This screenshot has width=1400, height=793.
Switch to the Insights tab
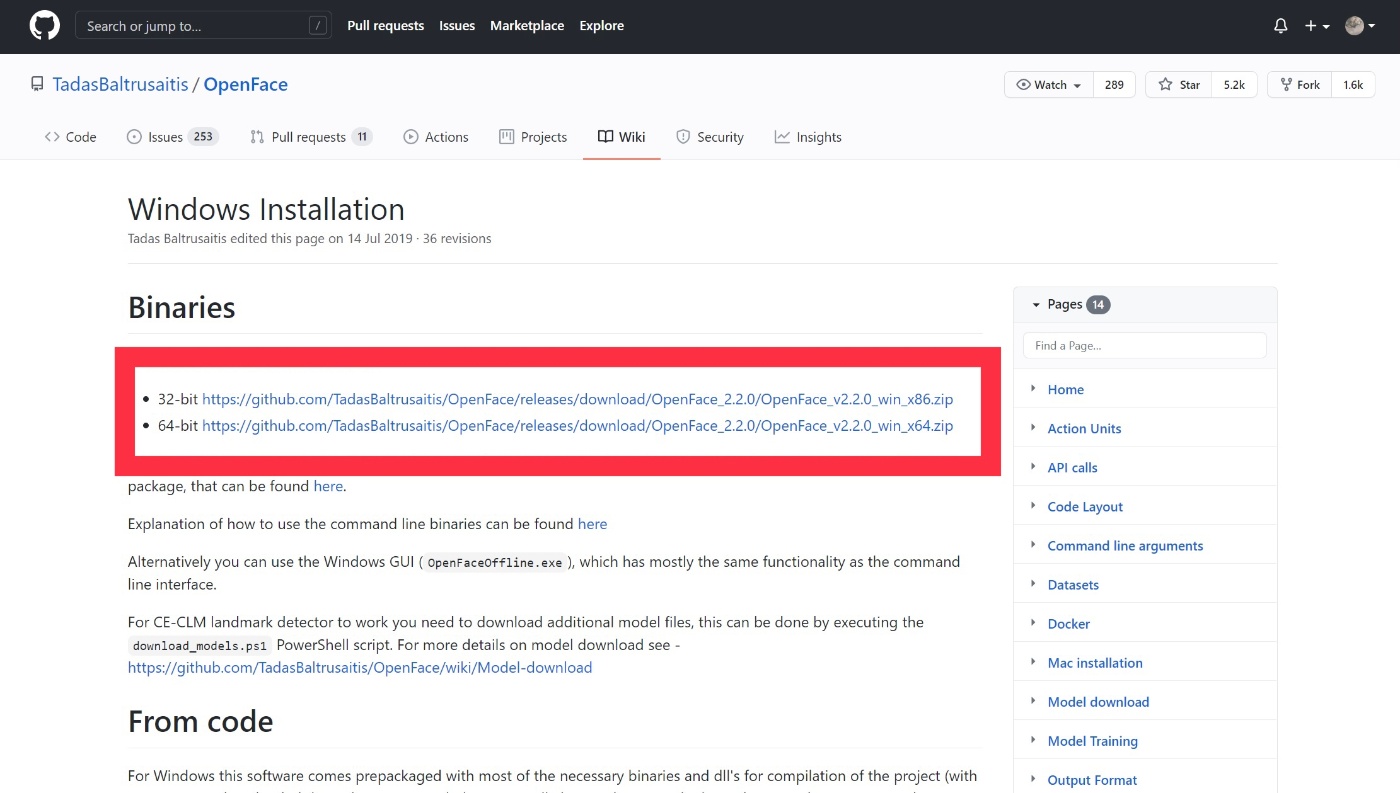click(808, 137)
